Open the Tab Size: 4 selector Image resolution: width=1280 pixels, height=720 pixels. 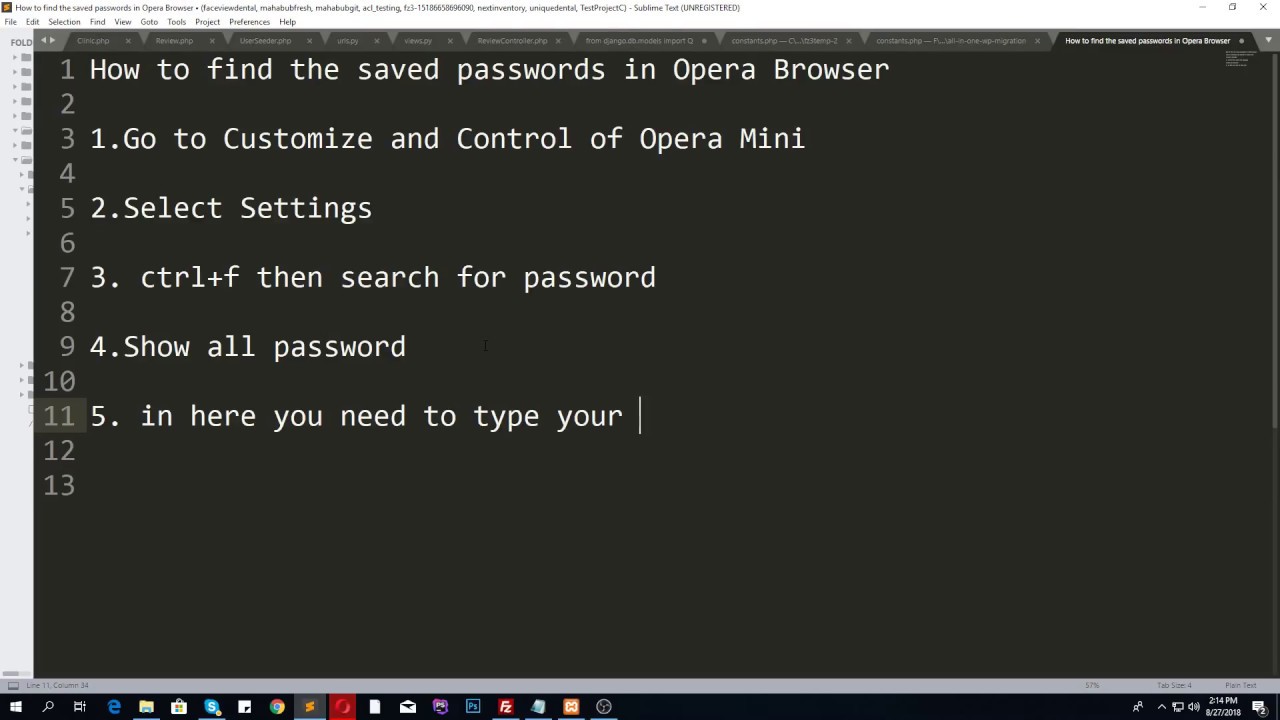point(1174,685)
